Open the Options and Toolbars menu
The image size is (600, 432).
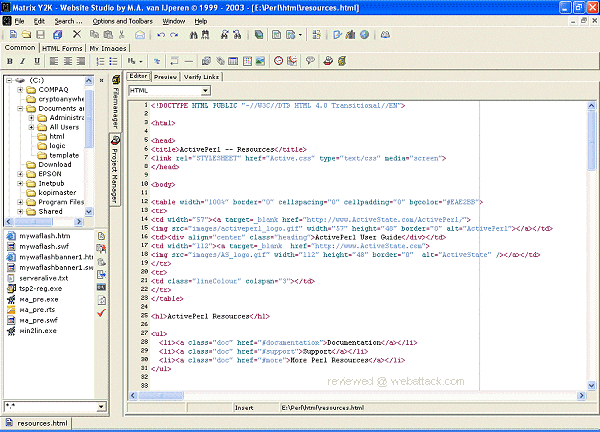click(122, 21)
